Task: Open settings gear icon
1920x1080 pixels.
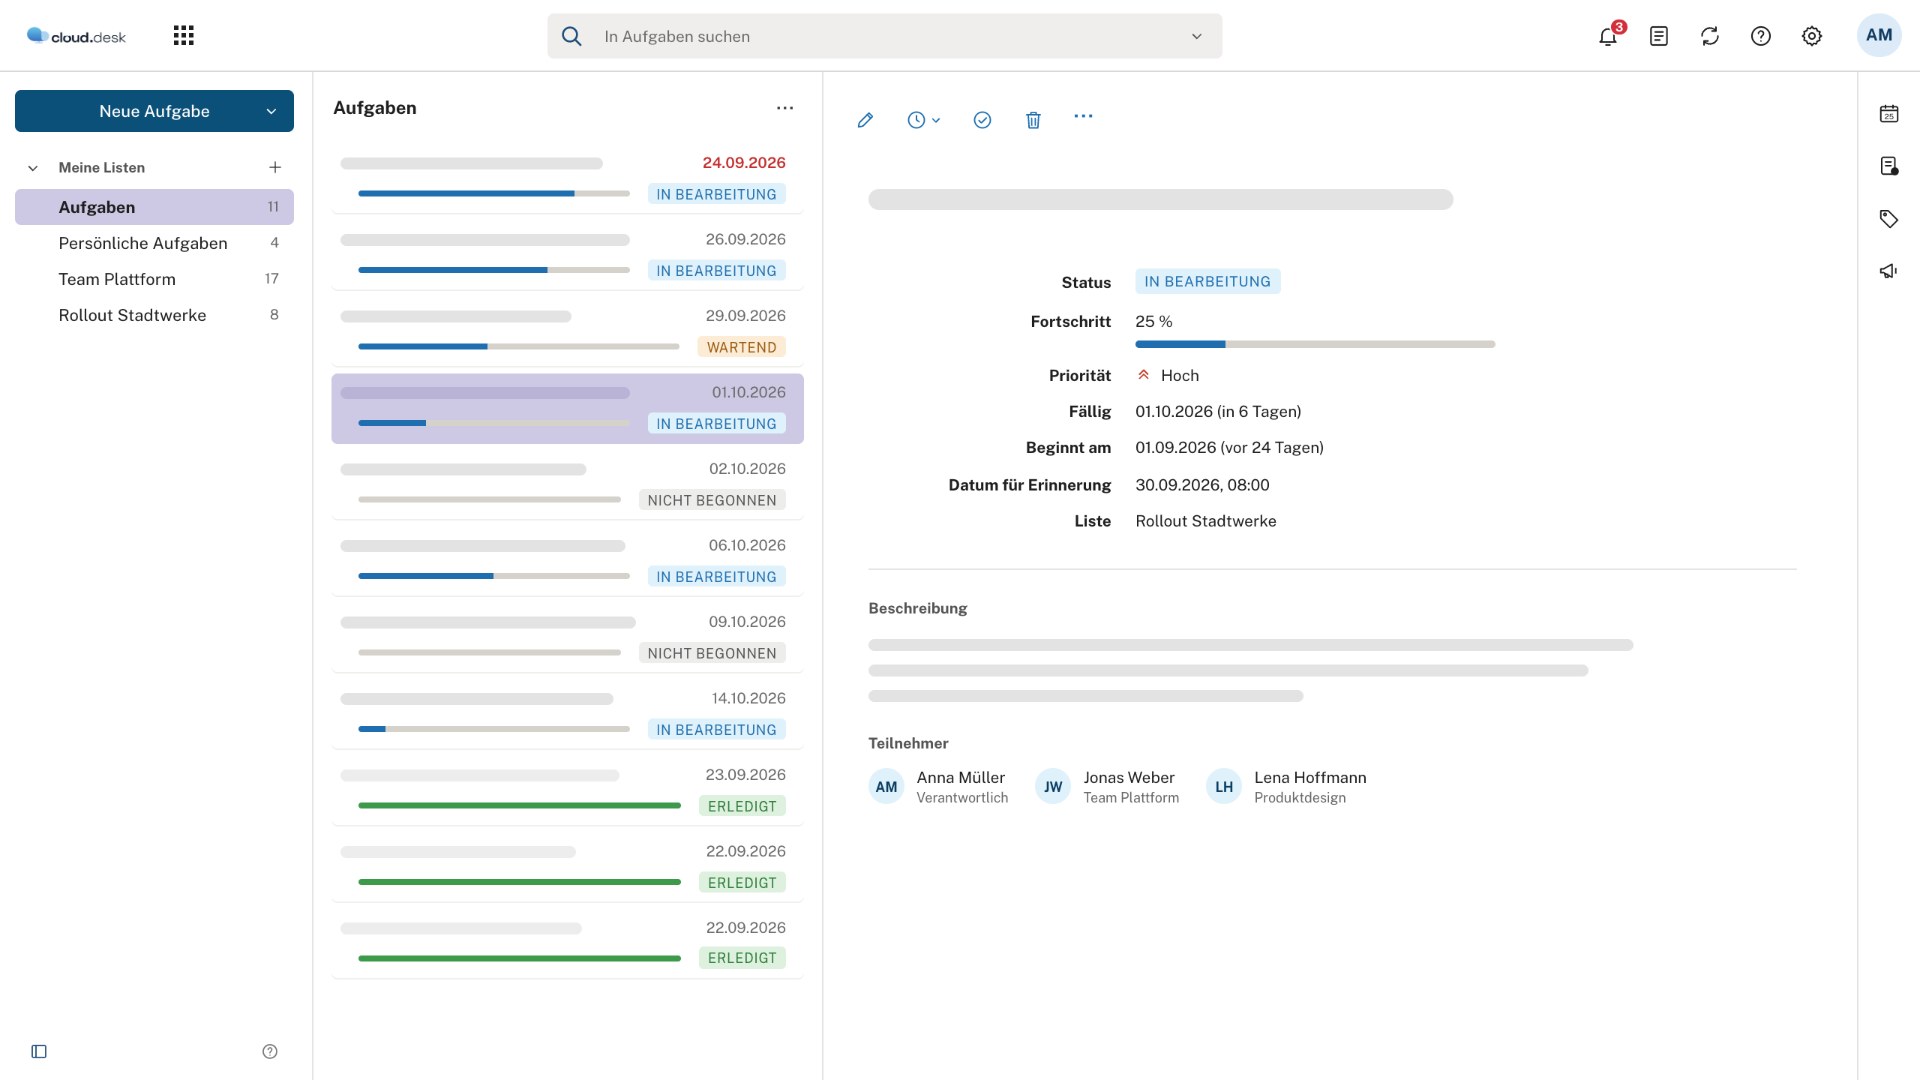Action: (1812, 36)
